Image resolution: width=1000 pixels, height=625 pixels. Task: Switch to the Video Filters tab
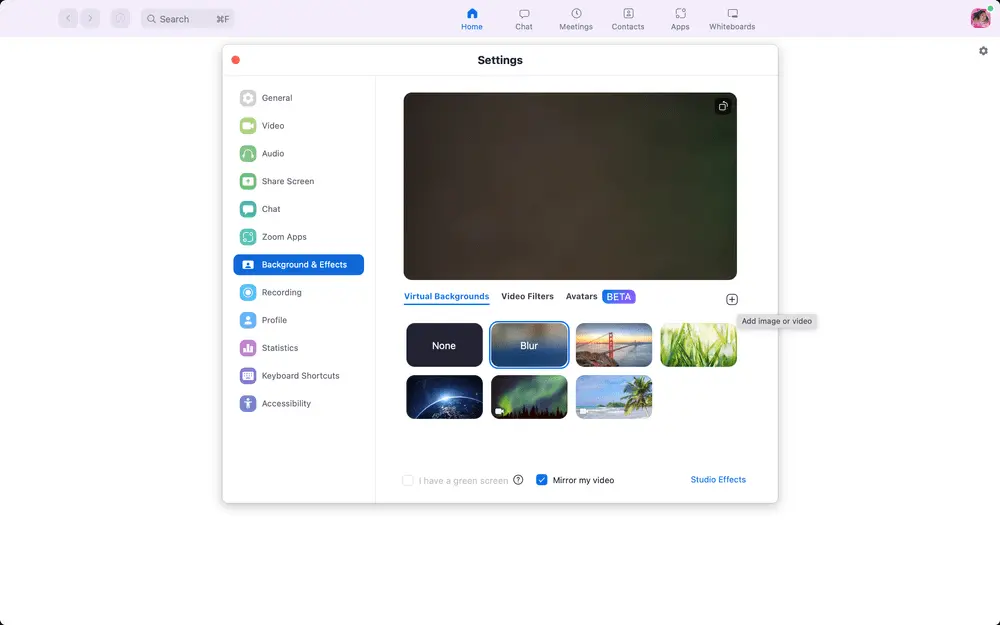point(527,296)
